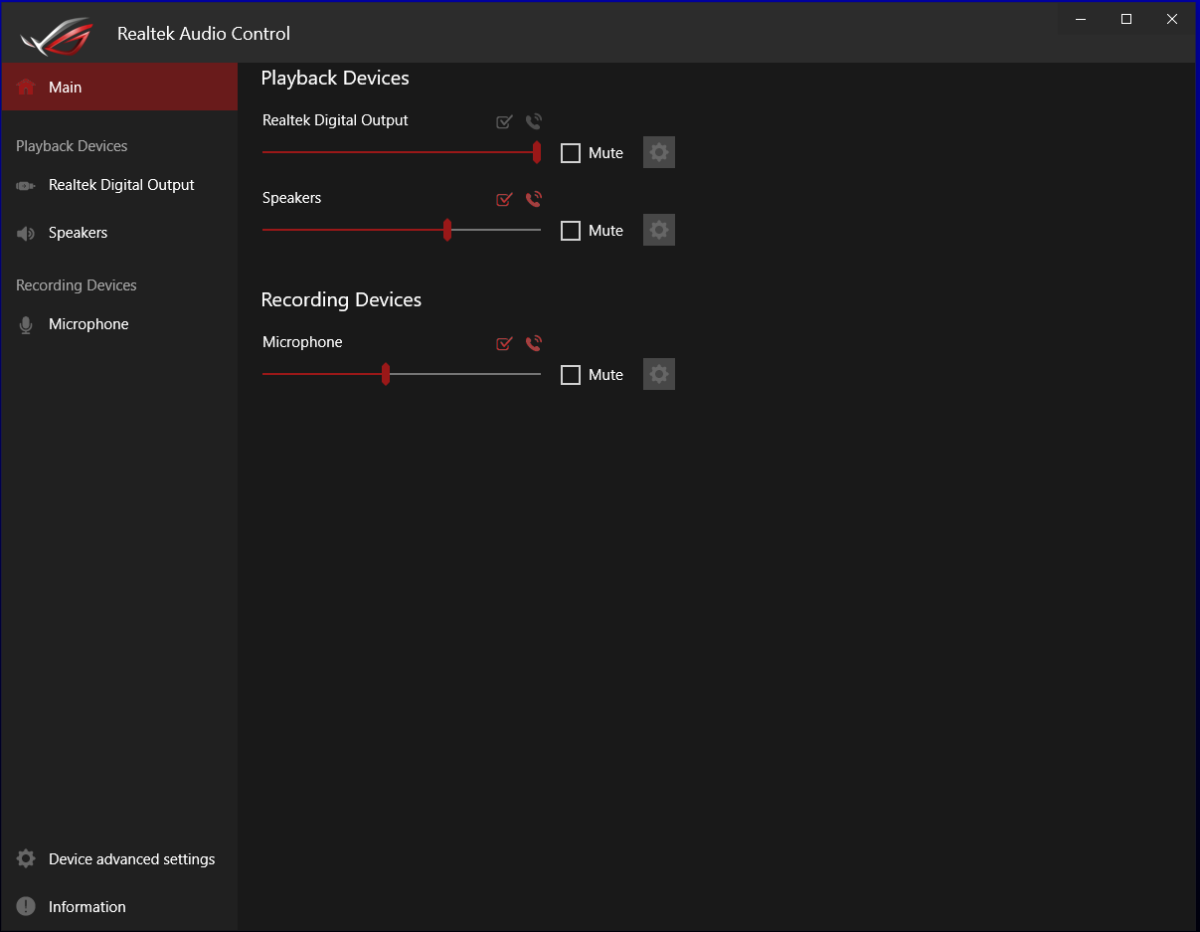Click Realtek Digital Output communication phone icon
Viewport: 1200px width, 932px height.
click(534, 122)
